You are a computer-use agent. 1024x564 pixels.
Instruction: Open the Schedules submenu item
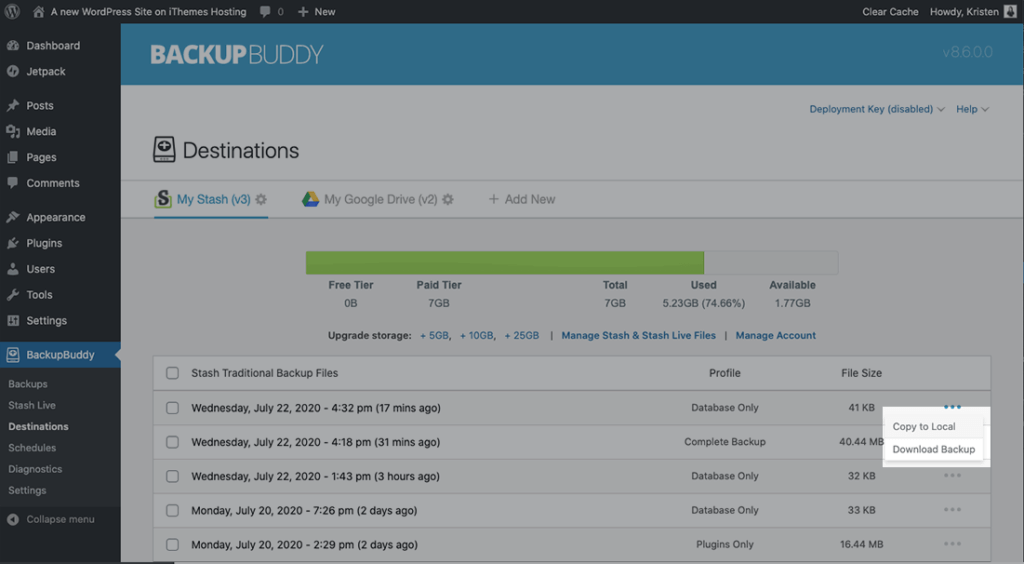coord(32,448)
